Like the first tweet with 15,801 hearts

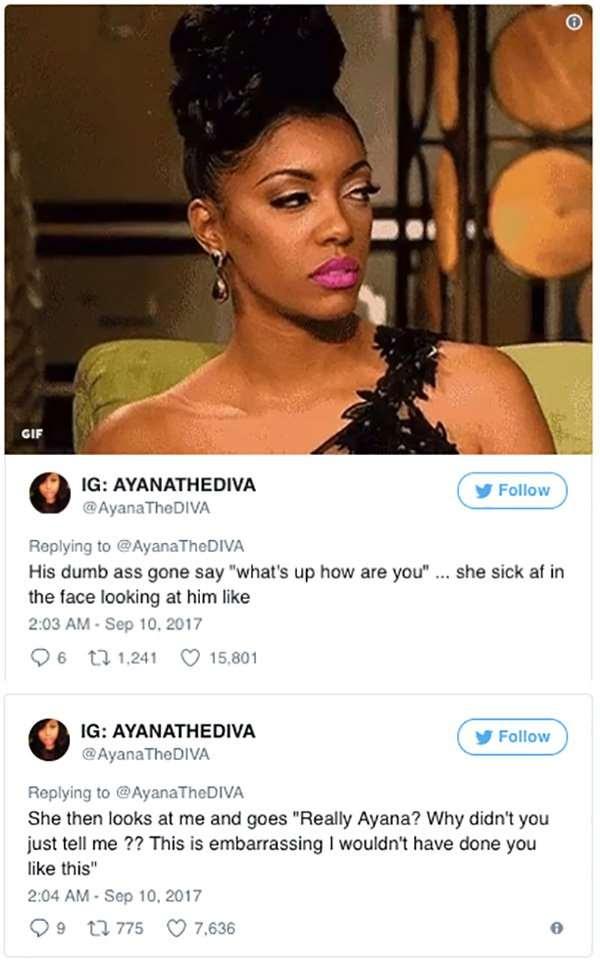[190, 658]
